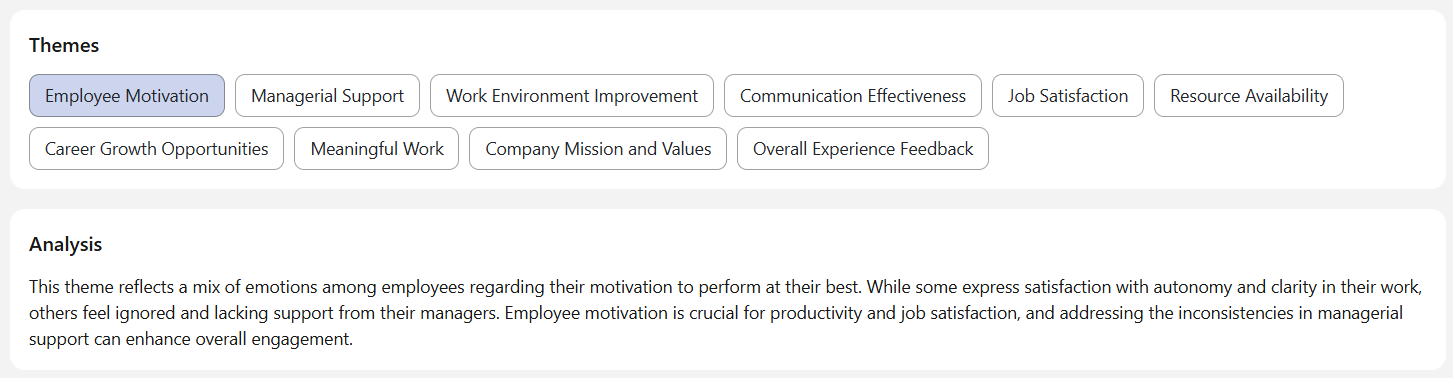
Task: View the Overall Experience Feedback theme
Action: pyautogui.click(x=863, y=149)
